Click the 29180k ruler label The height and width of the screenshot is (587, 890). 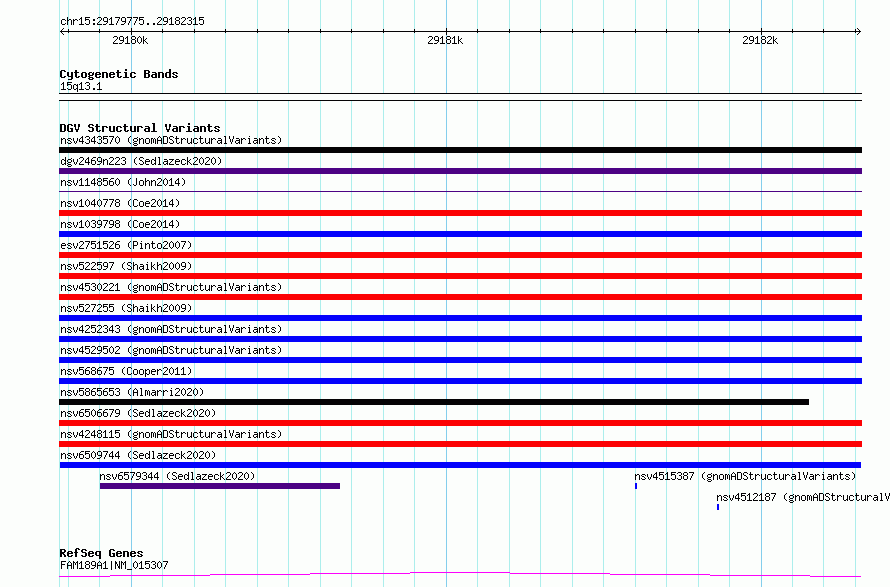pyautogui.click(x=130, y=40)
